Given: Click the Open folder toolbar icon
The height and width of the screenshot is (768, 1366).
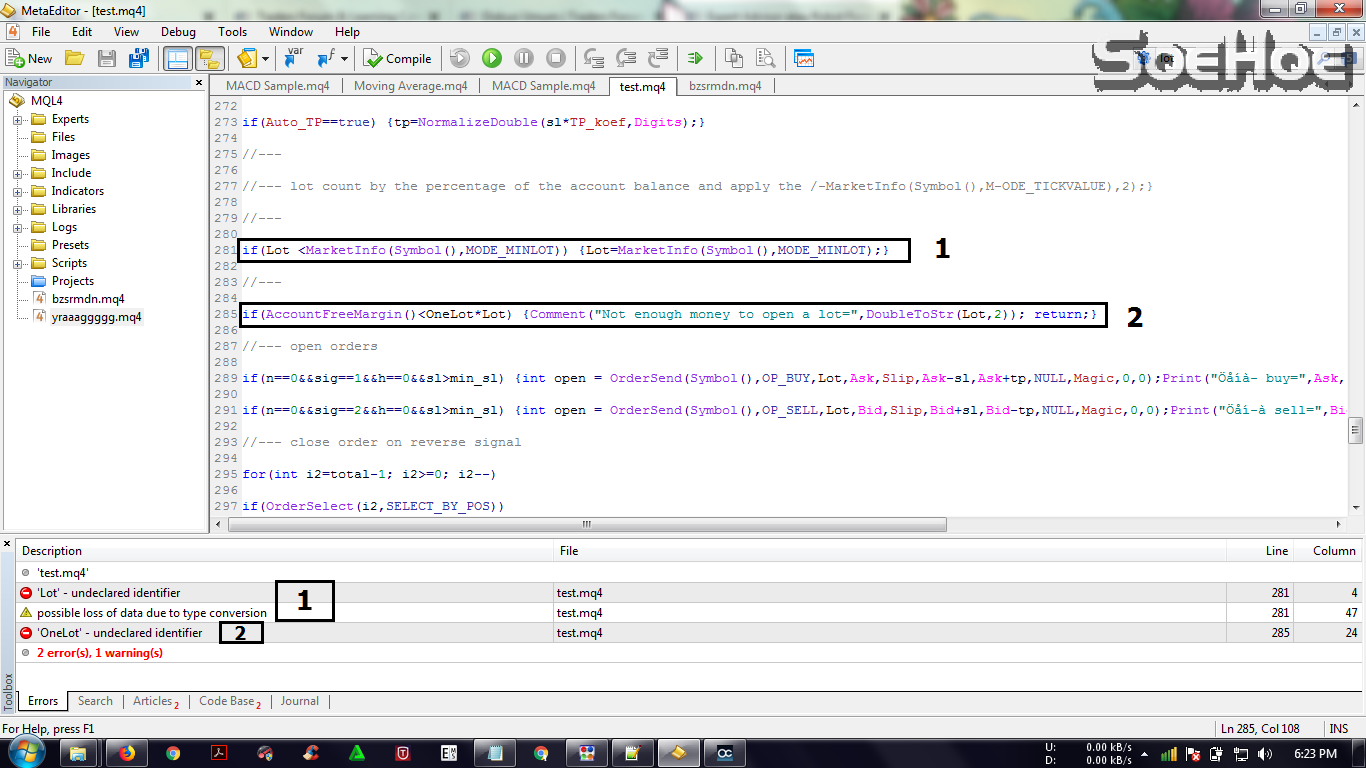Looking at the screenshot, I should [x=75, y=59].
